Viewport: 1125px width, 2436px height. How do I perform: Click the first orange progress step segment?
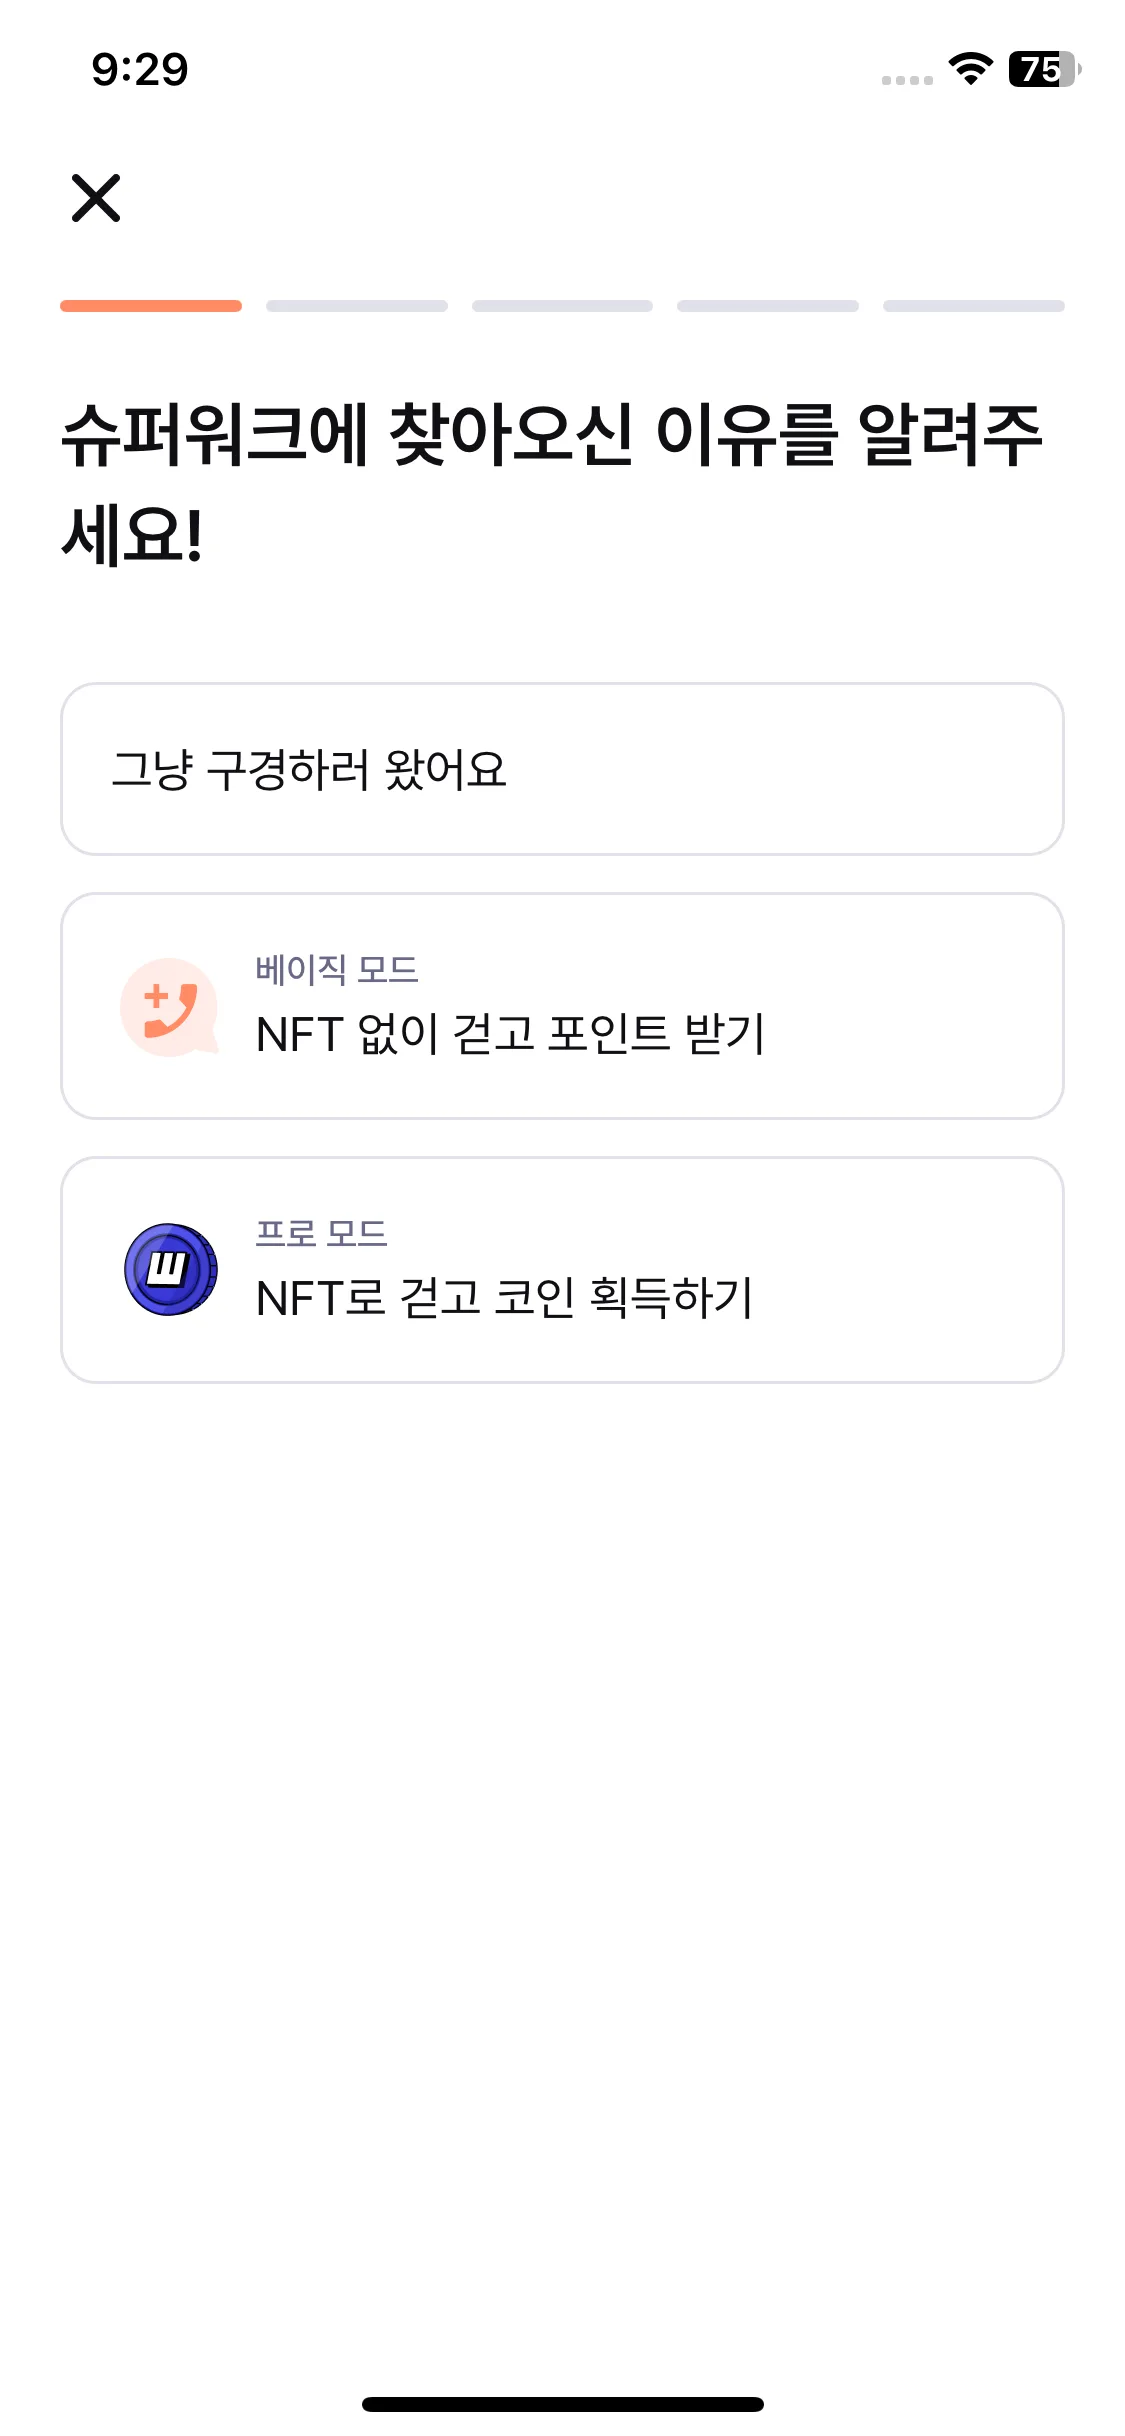[x=151, y=306]
